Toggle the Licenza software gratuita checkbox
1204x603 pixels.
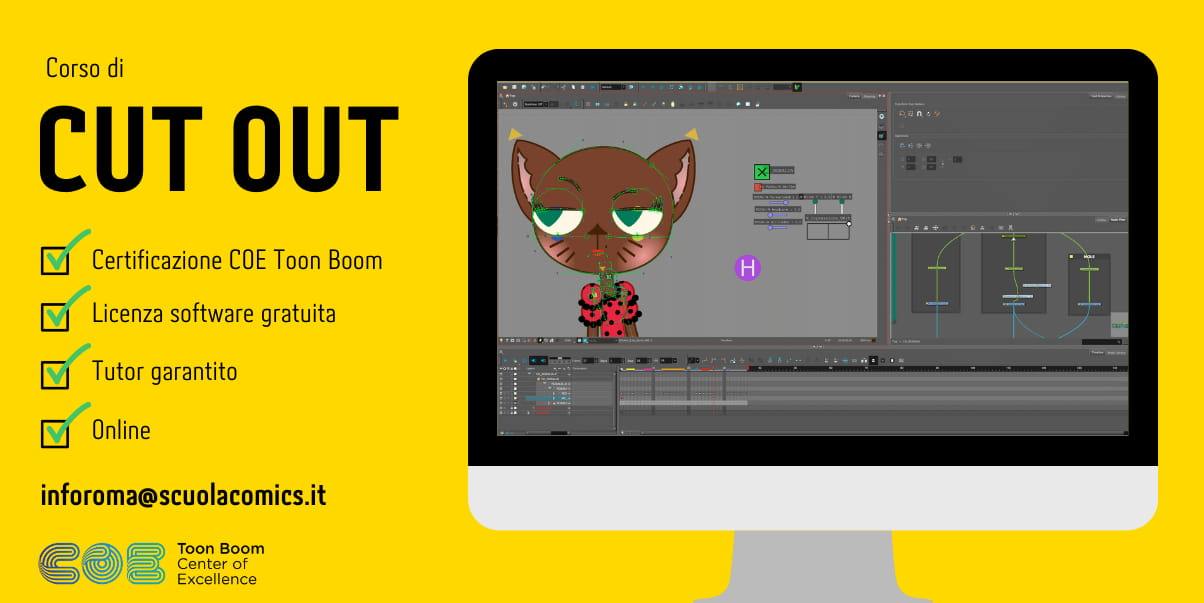(x=55, y=315)
